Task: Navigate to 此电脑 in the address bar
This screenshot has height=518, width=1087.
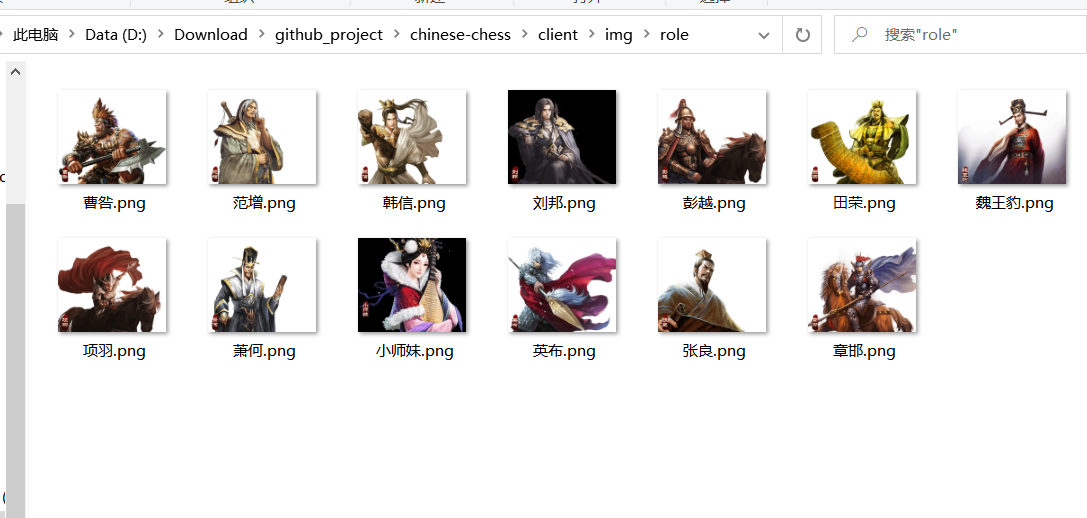Action: tap(35, 35)
